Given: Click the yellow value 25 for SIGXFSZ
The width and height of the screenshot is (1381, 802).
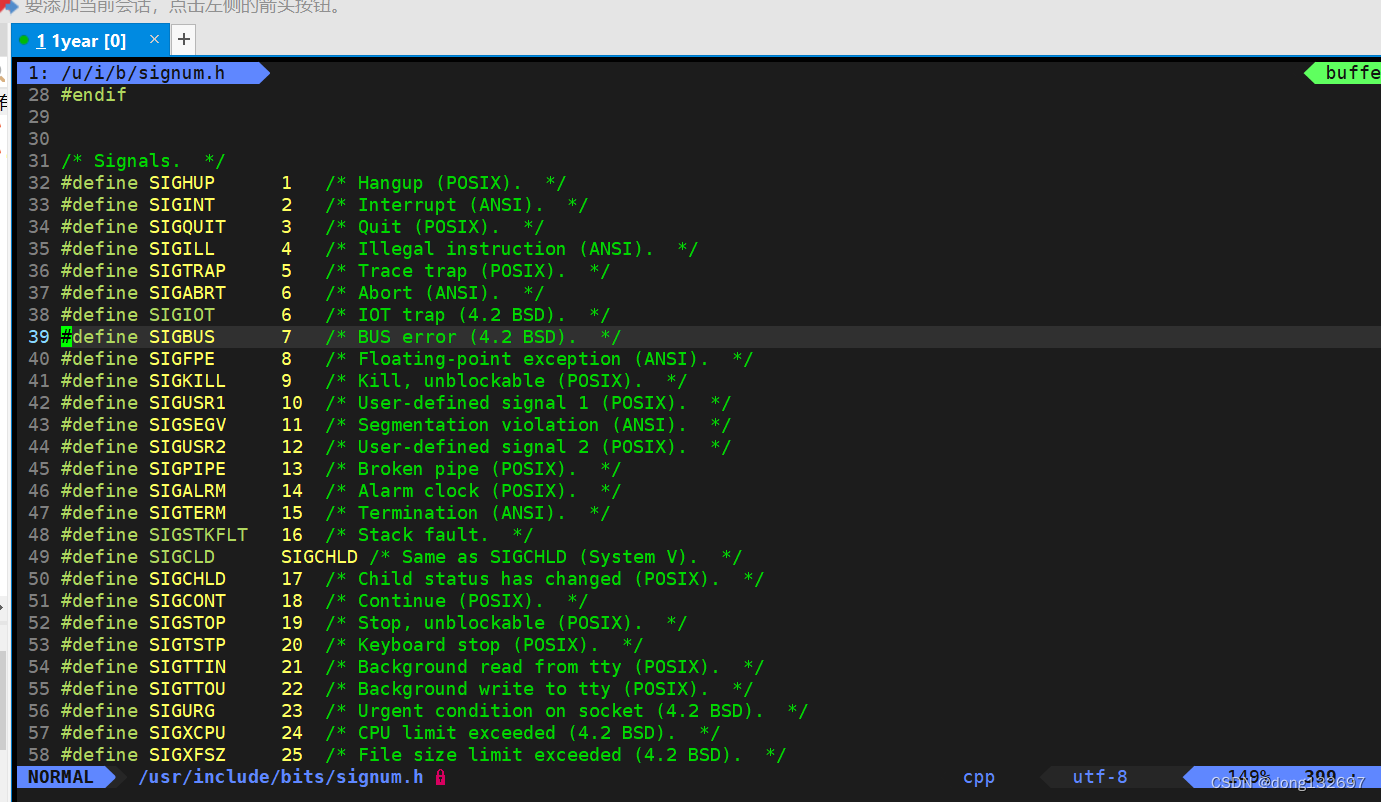Looking at the screenshot, I should click(292, 755).
